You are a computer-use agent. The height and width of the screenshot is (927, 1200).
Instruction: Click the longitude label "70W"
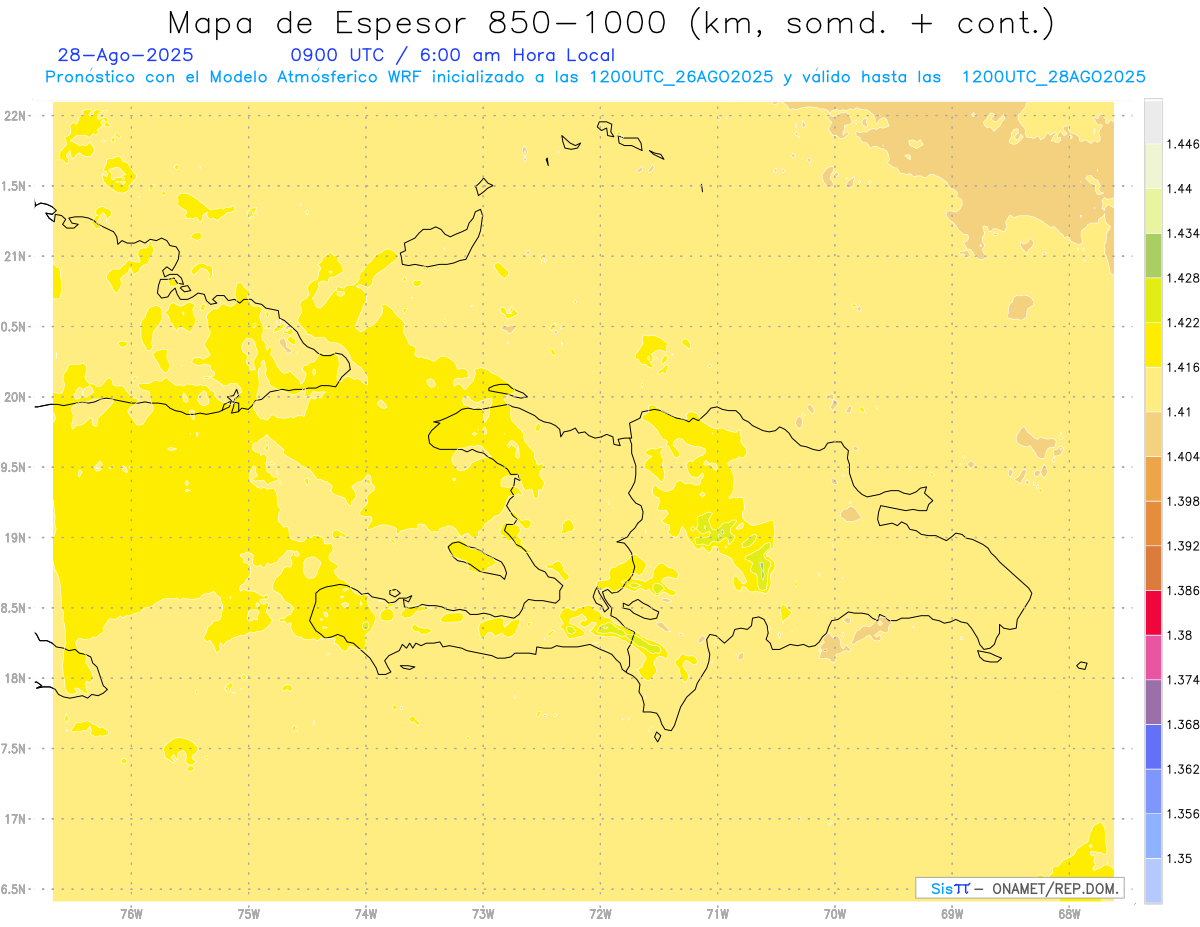(x=834, y=914)
